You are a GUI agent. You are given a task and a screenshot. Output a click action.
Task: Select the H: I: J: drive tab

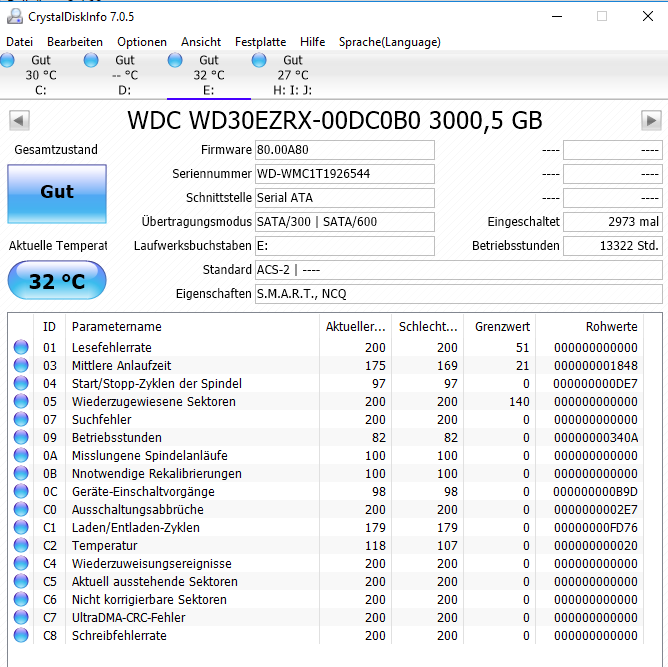click(x=293, y=75)
